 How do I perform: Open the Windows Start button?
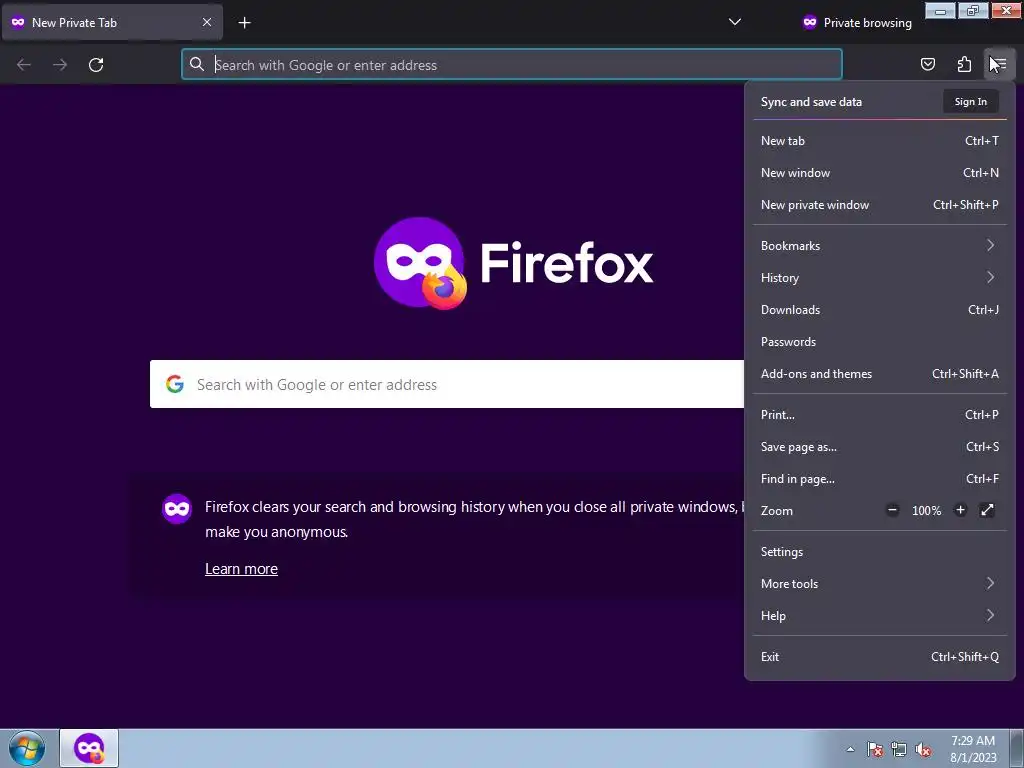[27, 748]
